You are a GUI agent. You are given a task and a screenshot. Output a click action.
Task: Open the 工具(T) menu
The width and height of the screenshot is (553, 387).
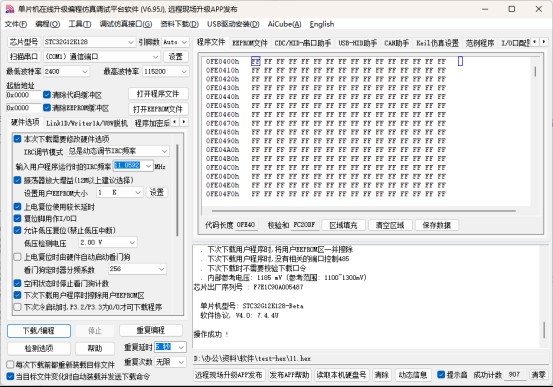80,24
